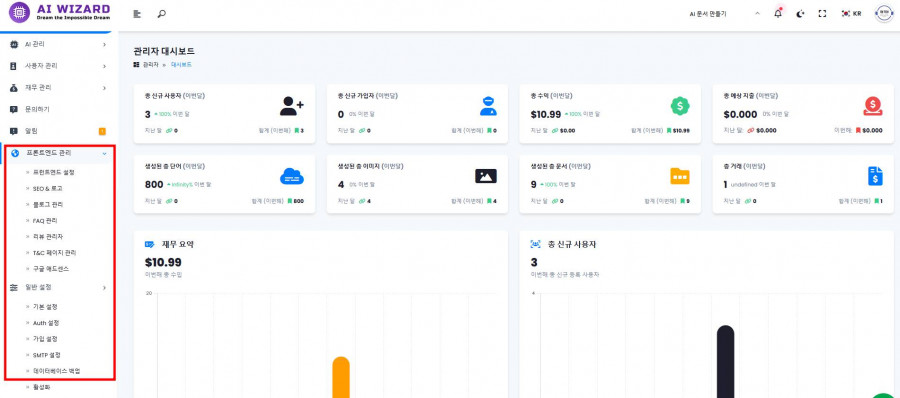The width and height of the screenshot is (900, 398).
Task: Toggle fullscreen mode icon
Action: [822, 14]
